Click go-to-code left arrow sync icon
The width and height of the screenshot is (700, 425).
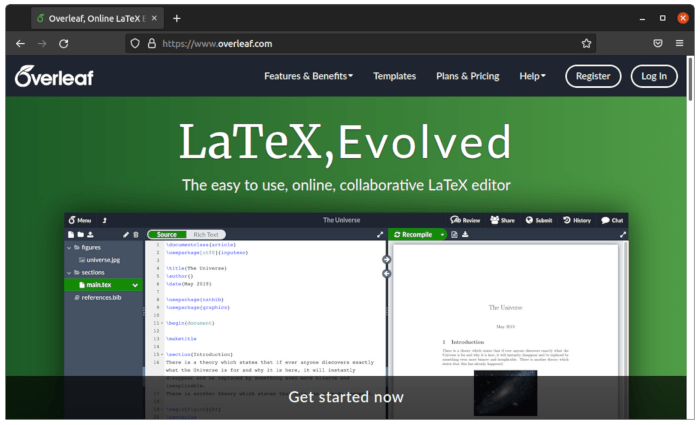(387, 273)
